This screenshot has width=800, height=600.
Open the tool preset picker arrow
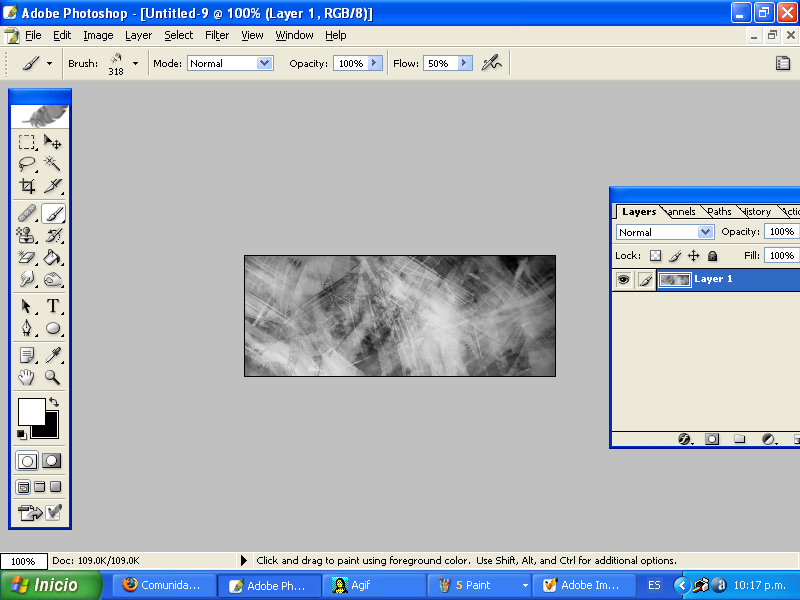(x=49, y=63)
